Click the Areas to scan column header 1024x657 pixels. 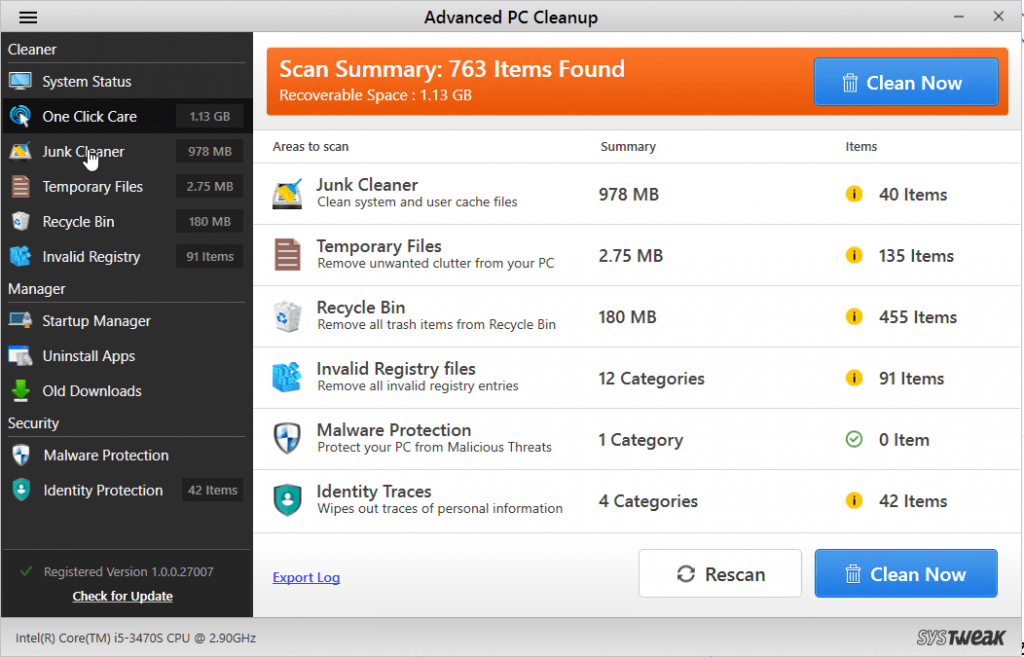pos(310,146)
